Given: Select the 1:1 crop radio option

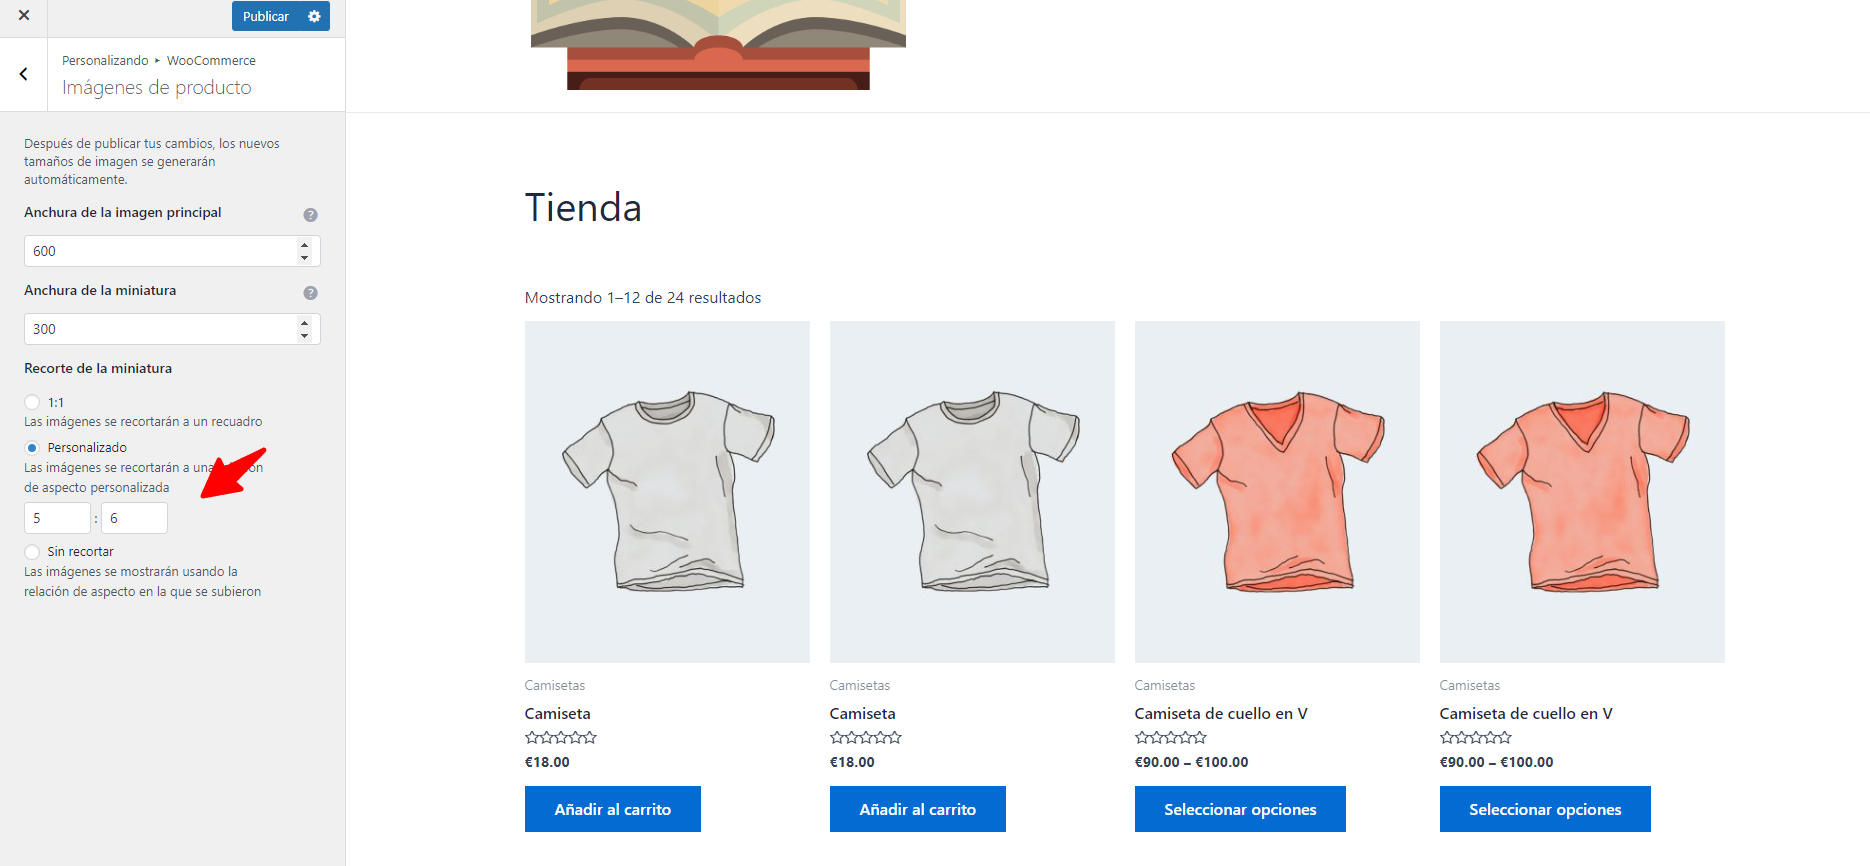Looking at the screenshot, I should click(x=32, y=402).
